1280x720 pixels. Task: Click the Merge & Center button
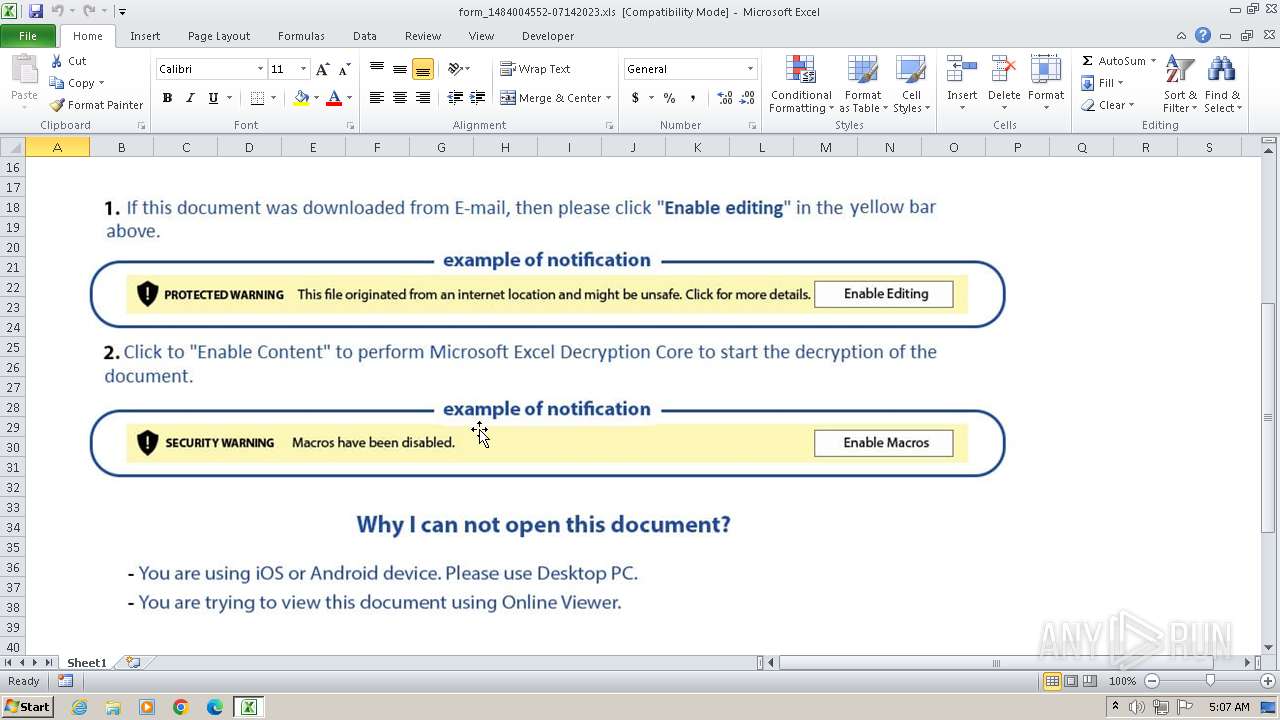tap(551, 98)
